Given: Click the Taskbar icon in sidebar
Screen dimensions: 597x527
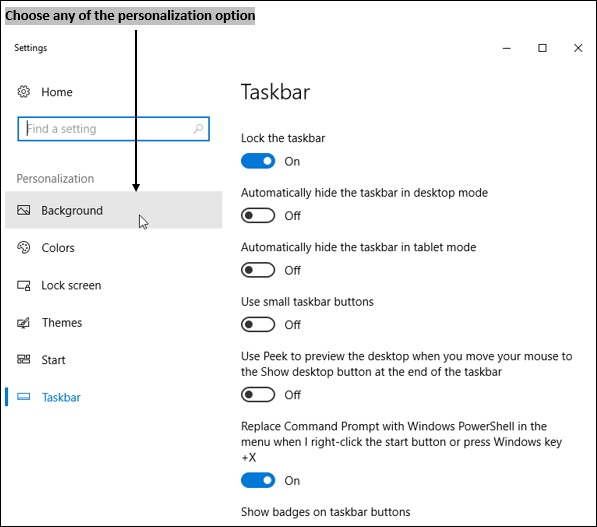Looking at the screenshot, I should pyautogui.click(x=24, y=397).
